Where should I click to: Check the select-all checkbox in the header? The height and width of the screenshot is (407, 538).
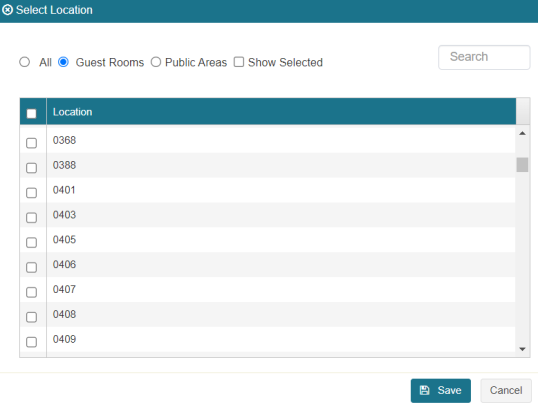click(x=32, y=113)
